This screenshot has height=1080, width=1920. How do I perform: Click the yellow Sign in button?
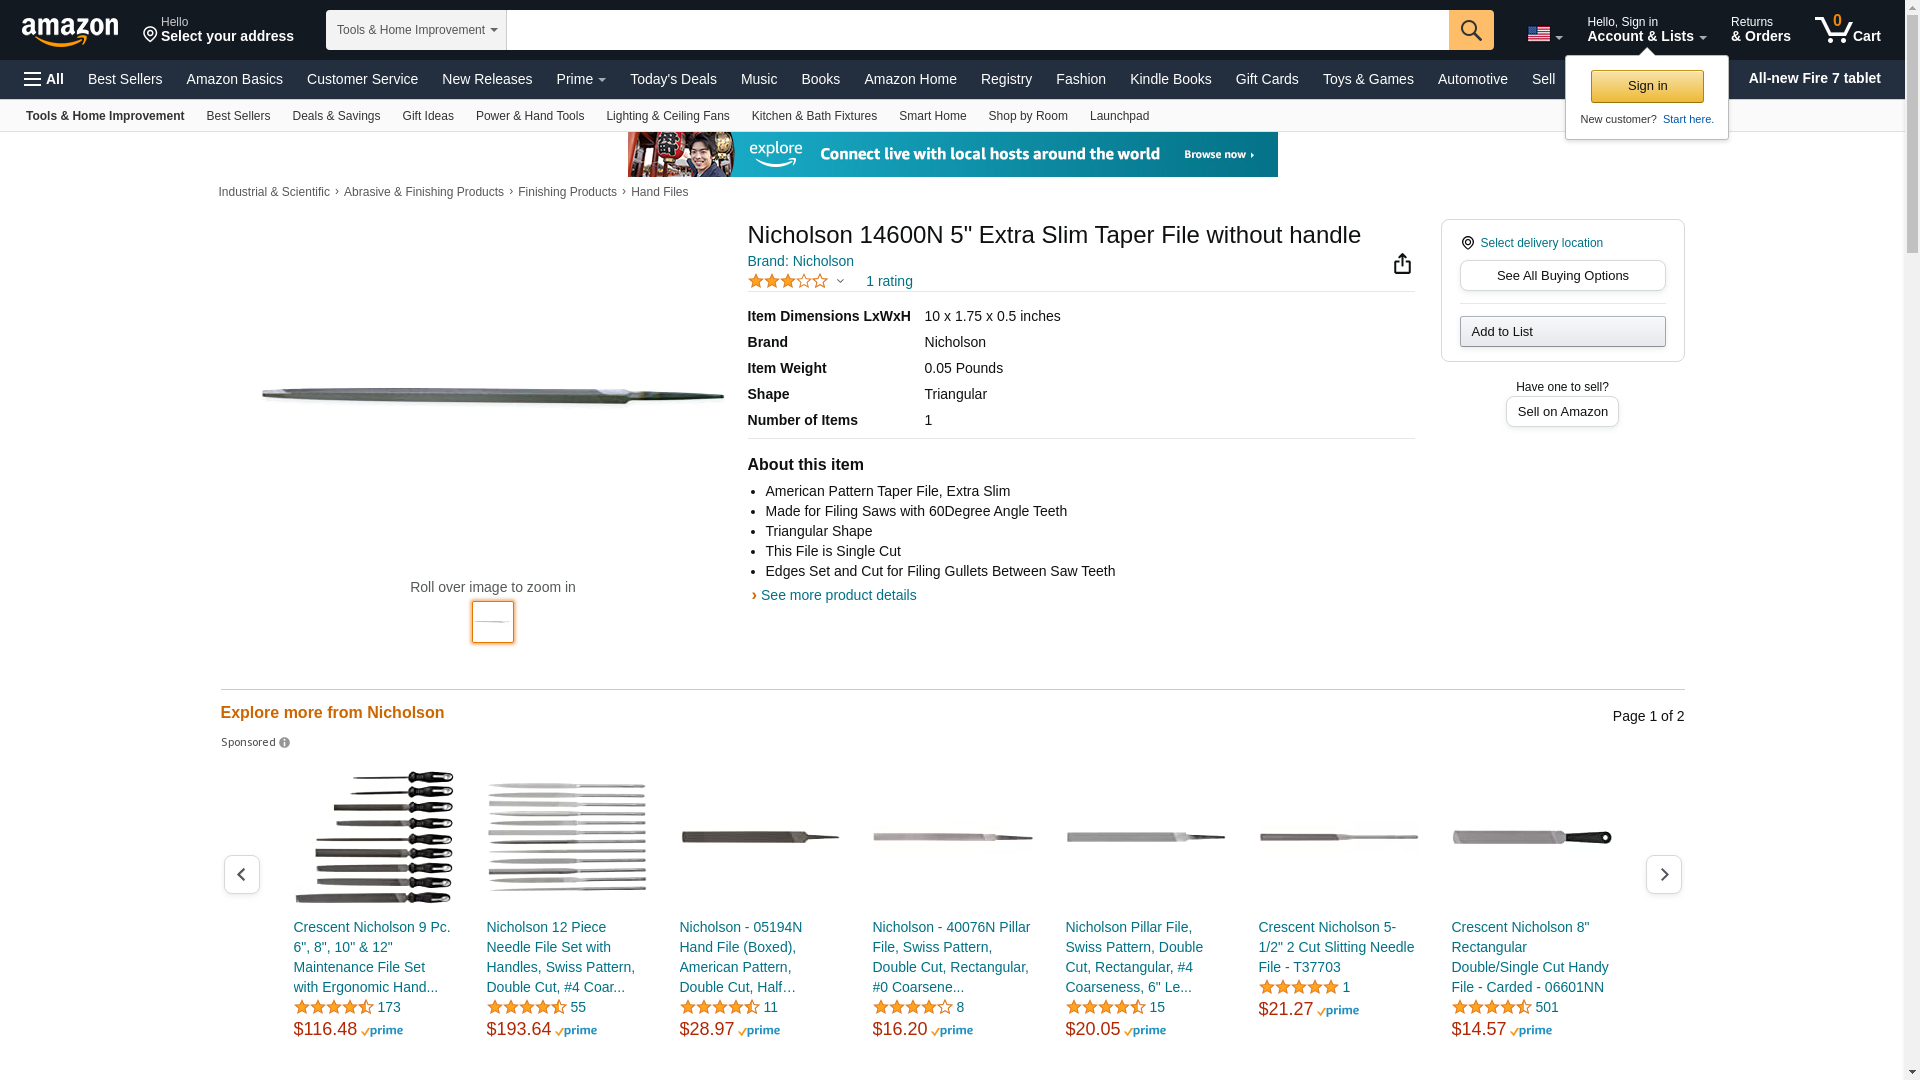pyautogui.click(x=1646, y=86)
